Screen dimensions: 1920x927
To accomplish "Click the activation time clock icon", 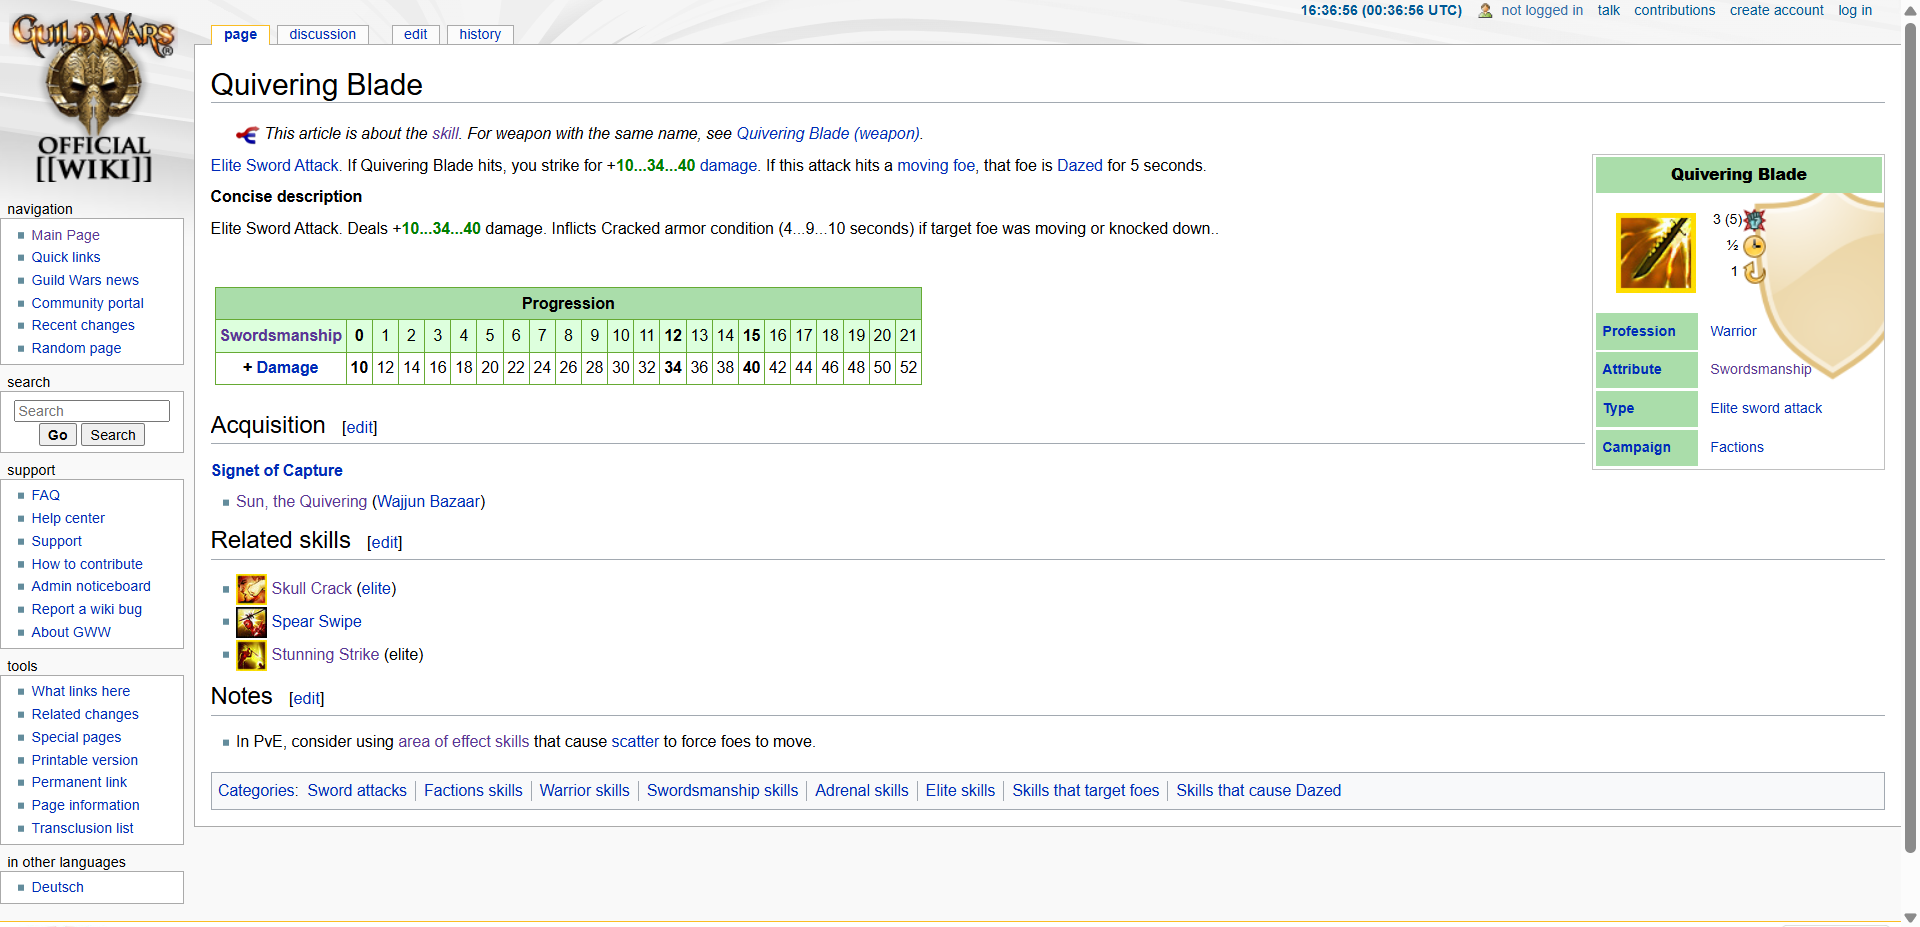I will (x=1755, y=246).
